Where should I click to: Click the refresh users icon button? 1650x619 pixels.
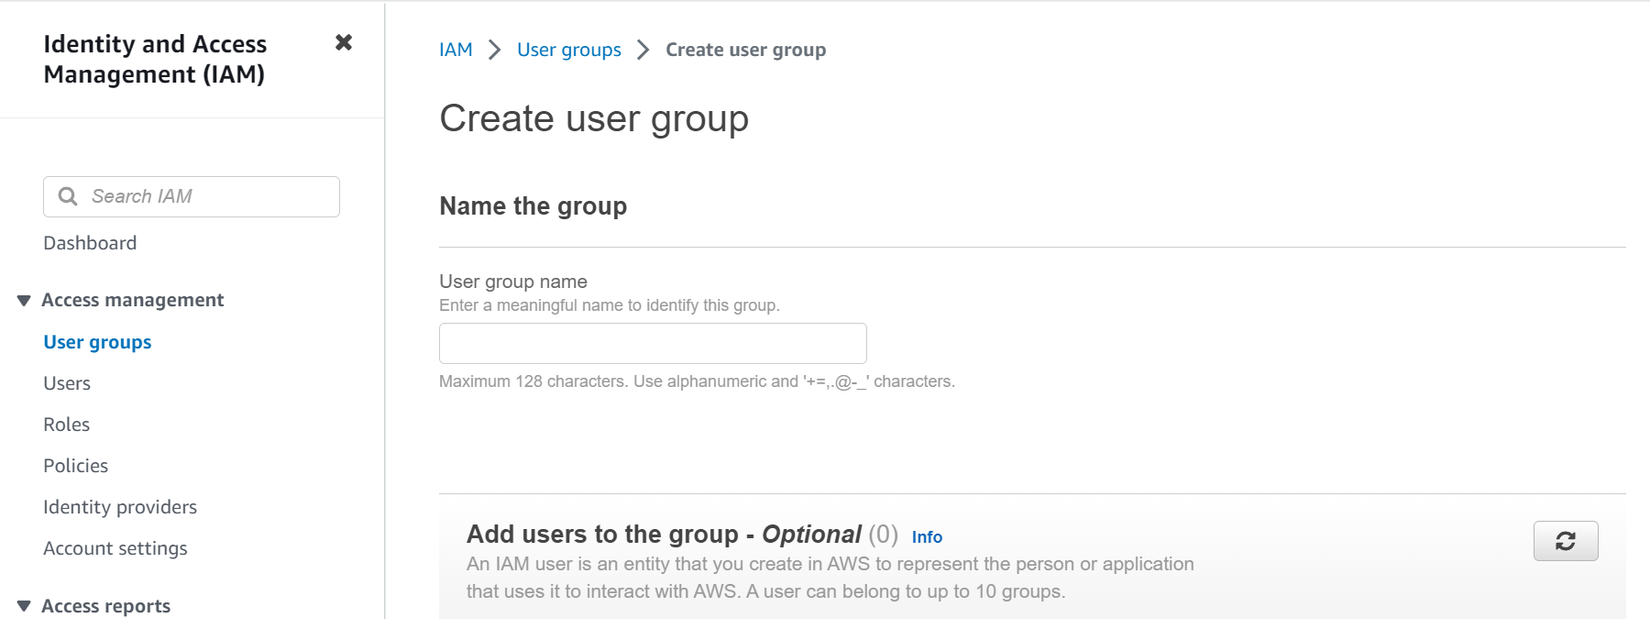pyautogui.click(x=1565, y=541)
